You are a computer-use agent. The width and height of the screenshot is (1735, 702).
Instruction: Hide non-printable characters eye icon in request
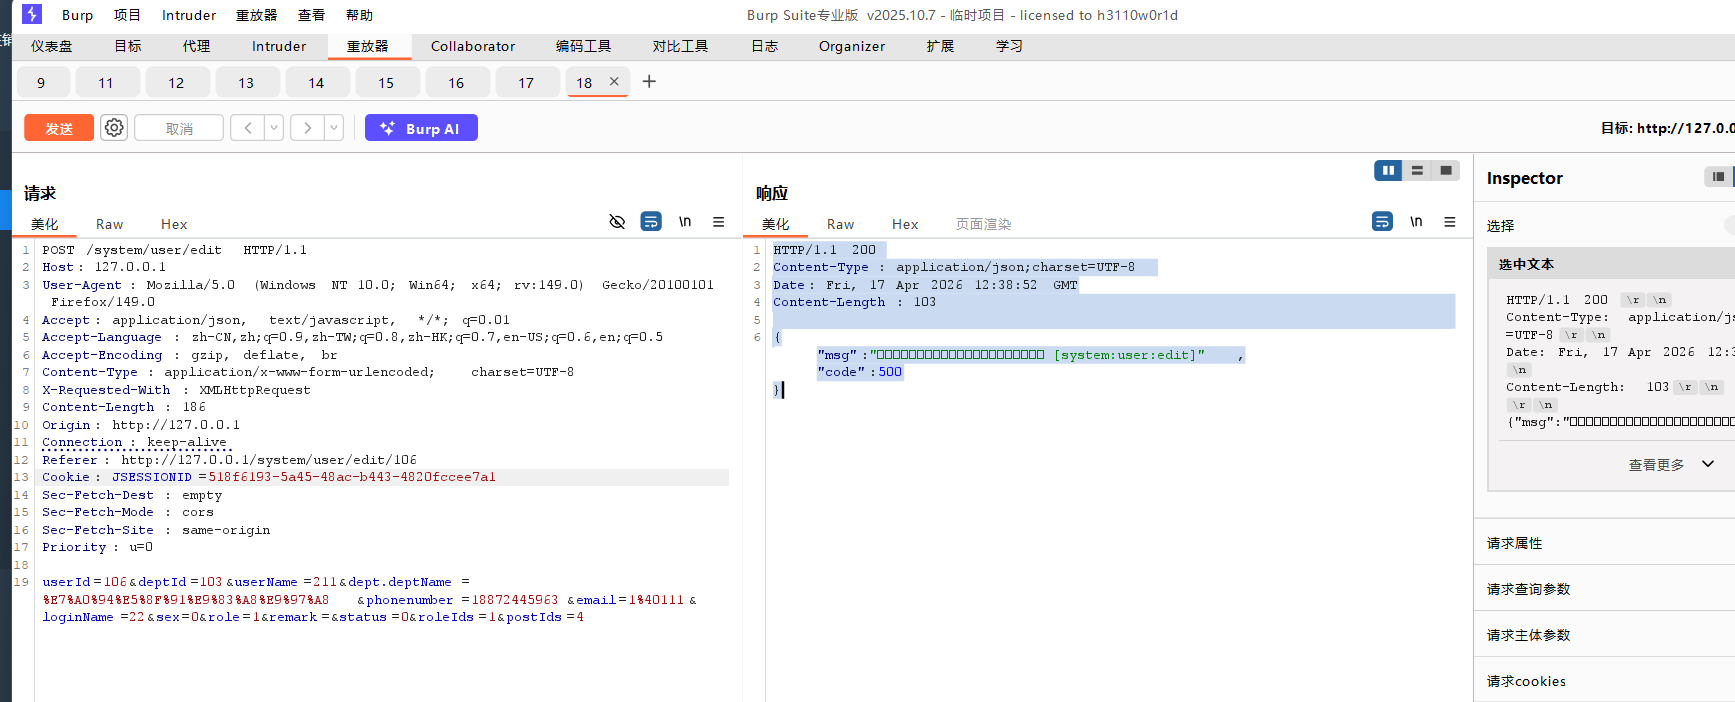617,222
